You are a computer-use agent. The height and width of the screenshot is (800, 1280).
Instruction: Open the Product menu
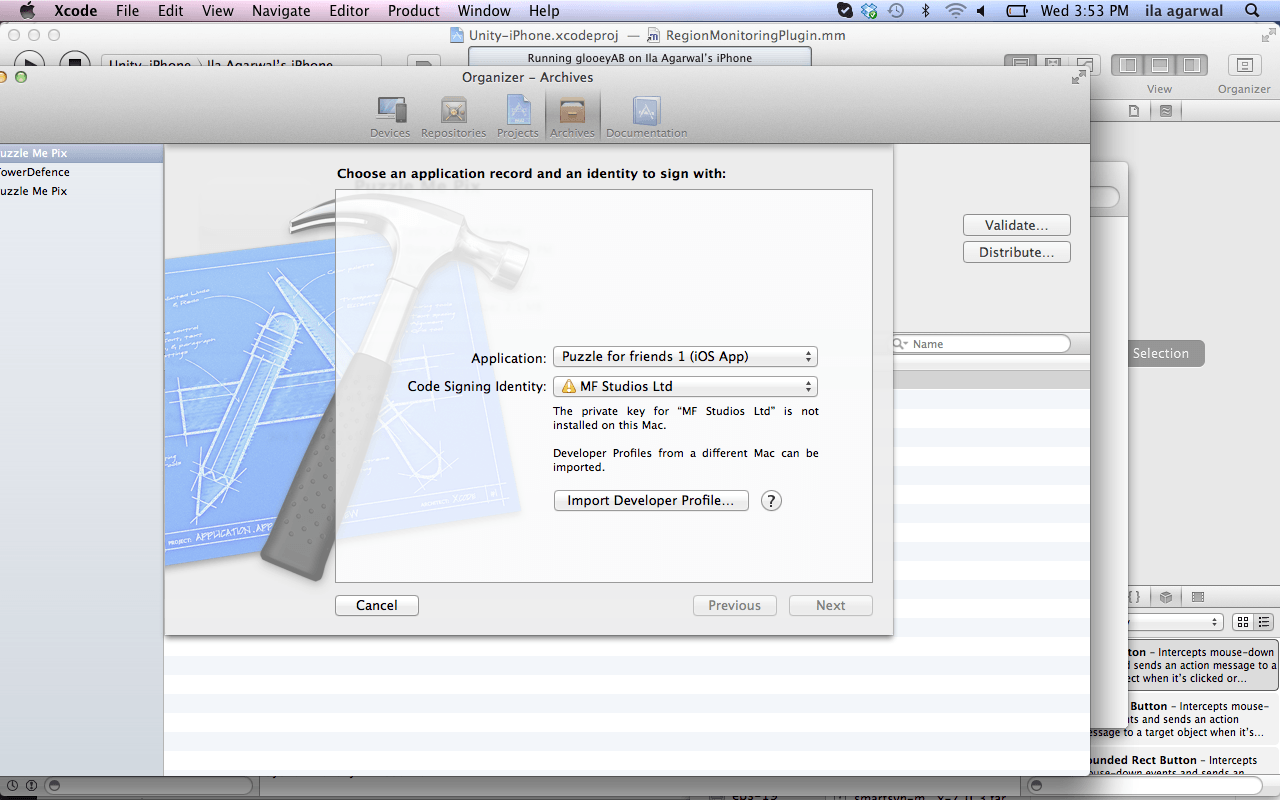(414, 11)
